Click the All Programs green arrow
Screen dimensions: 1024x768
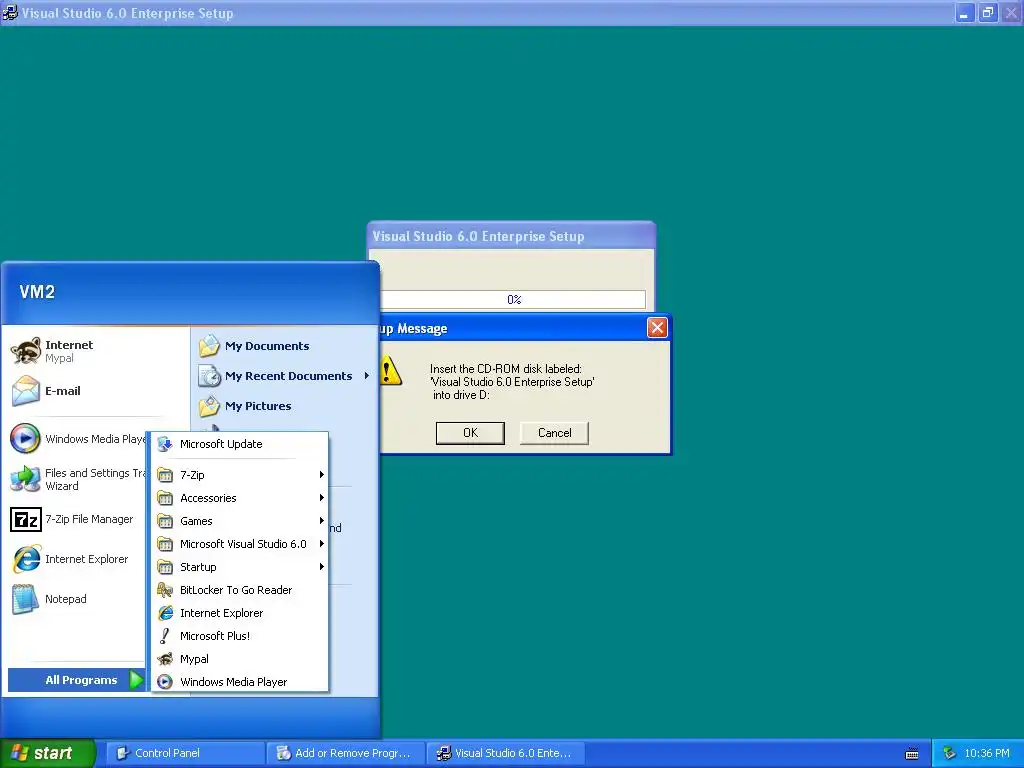point(136,680)
